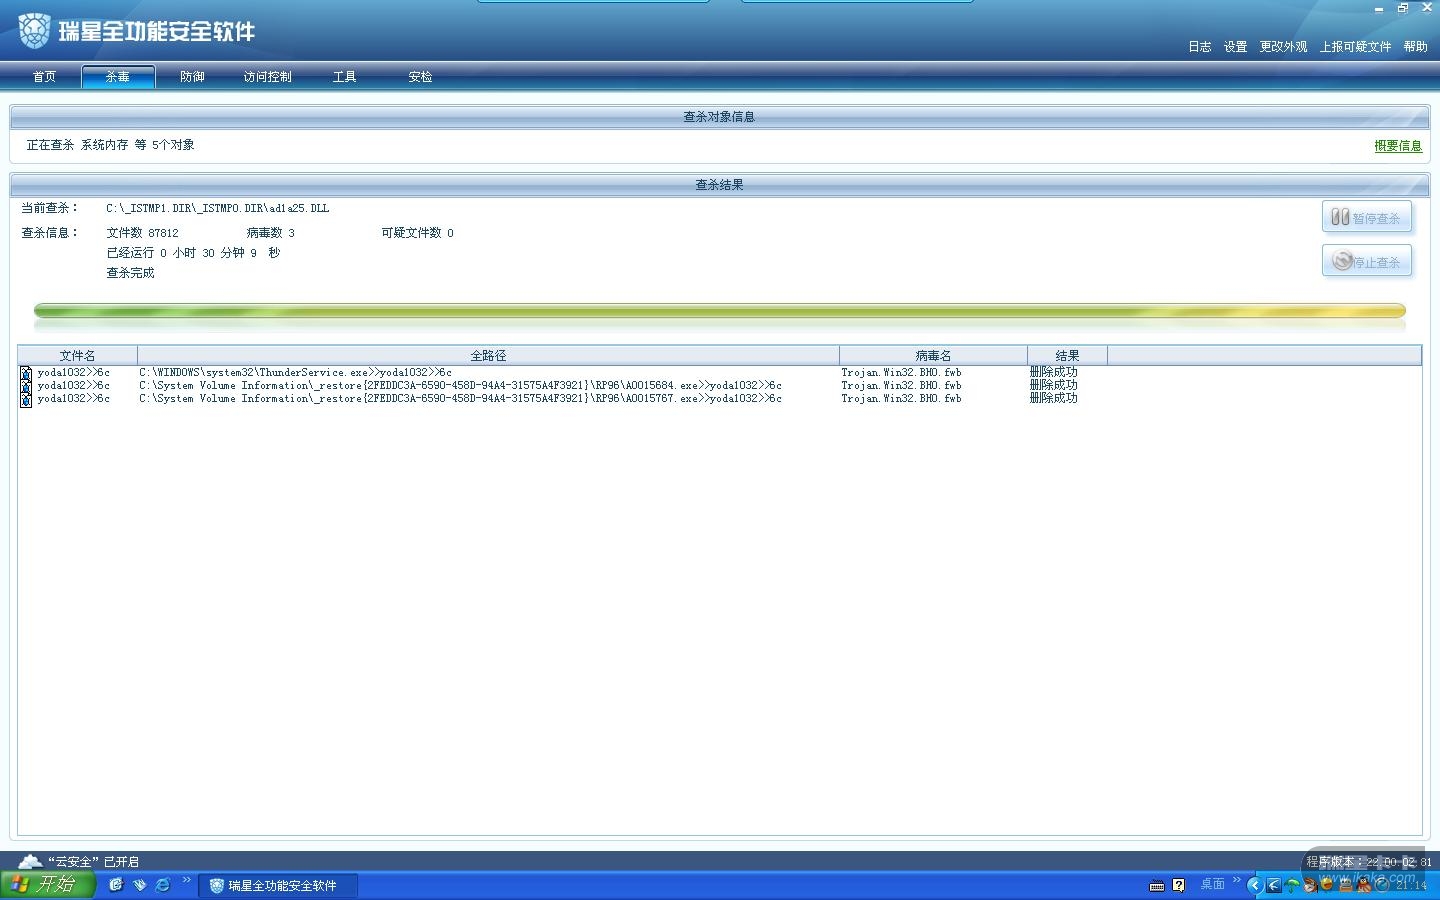Click the 可疑文件数 0 suspicious file count
The image size is (1440, 900).
click(x=418, y=233)
